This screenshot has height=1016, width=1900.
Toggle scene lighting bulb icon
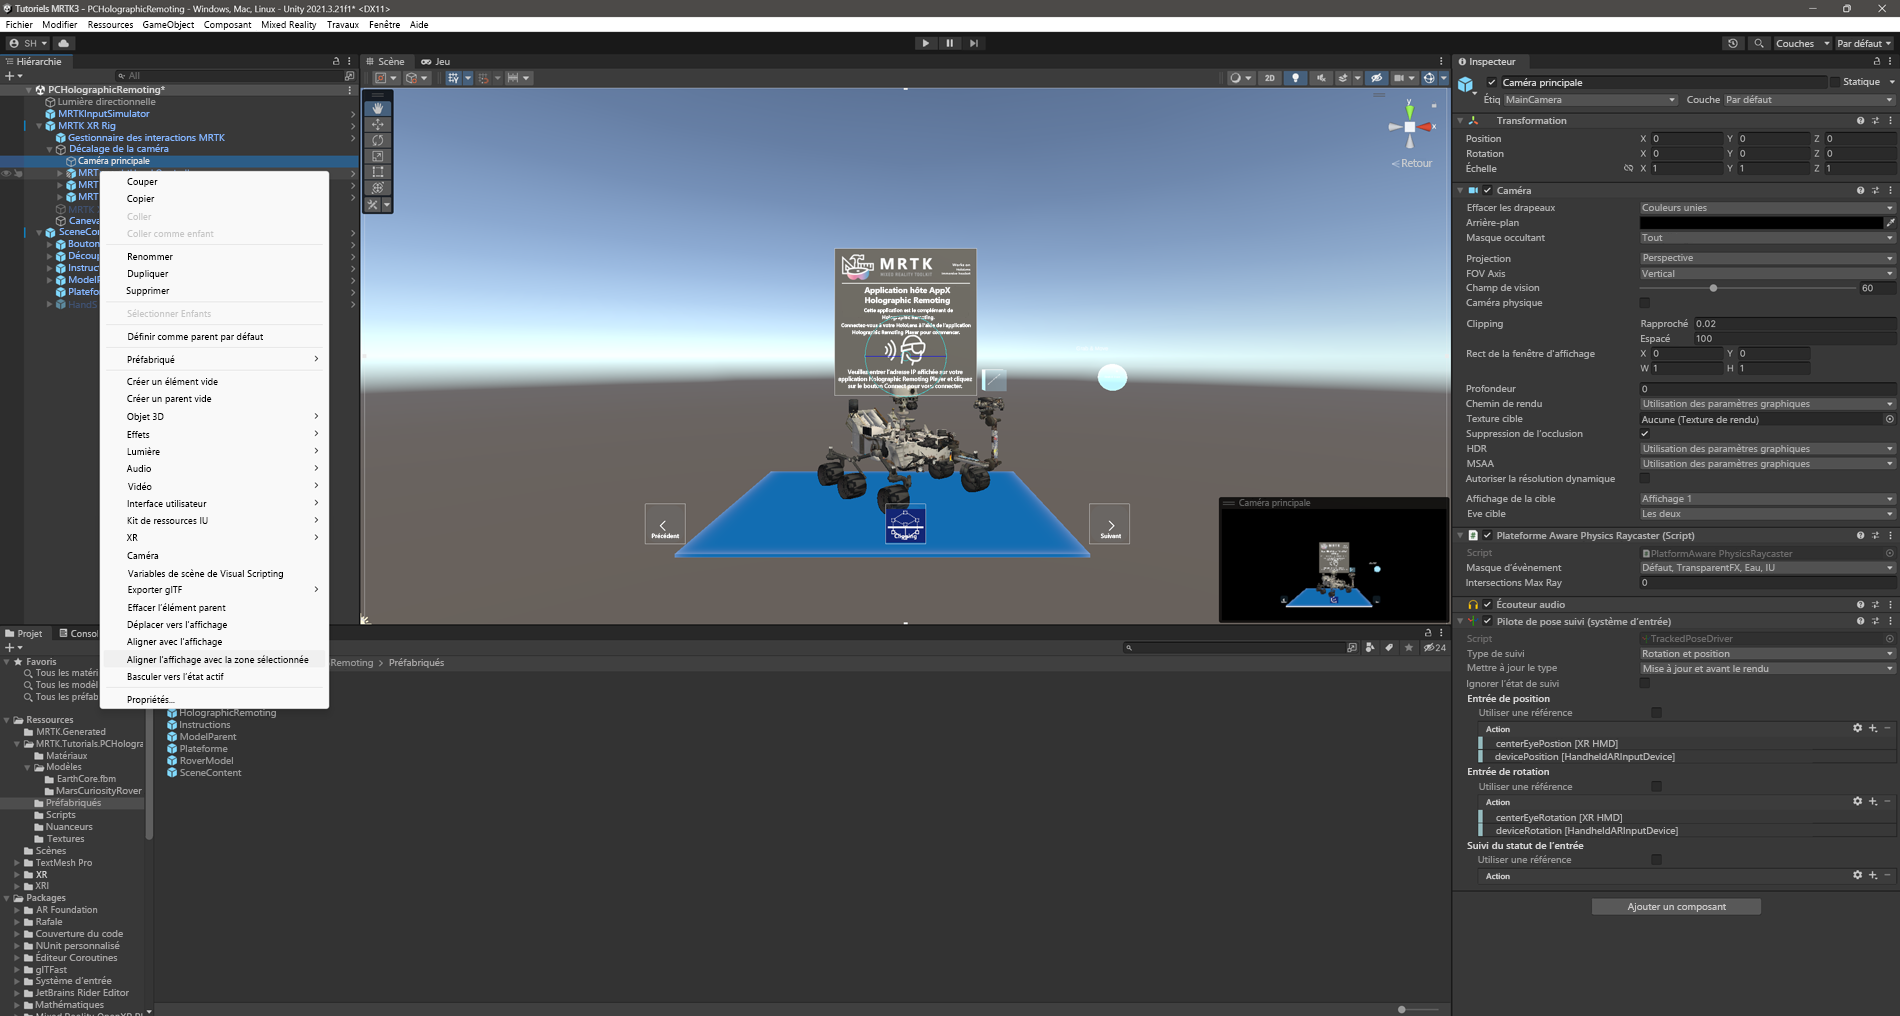click(x=1296, y=78)
